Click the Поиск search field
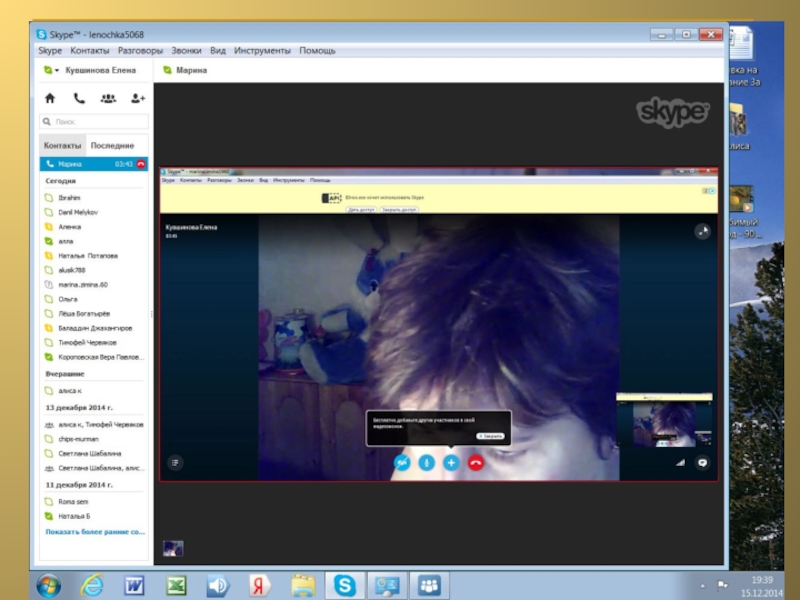The width and height of the screenshot is (800, 600). pos(94,121)
